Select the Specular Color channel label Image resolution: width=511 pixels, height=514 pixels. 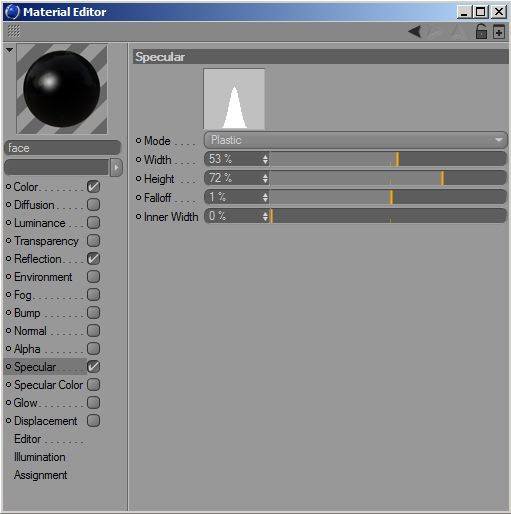pos(48,385)
